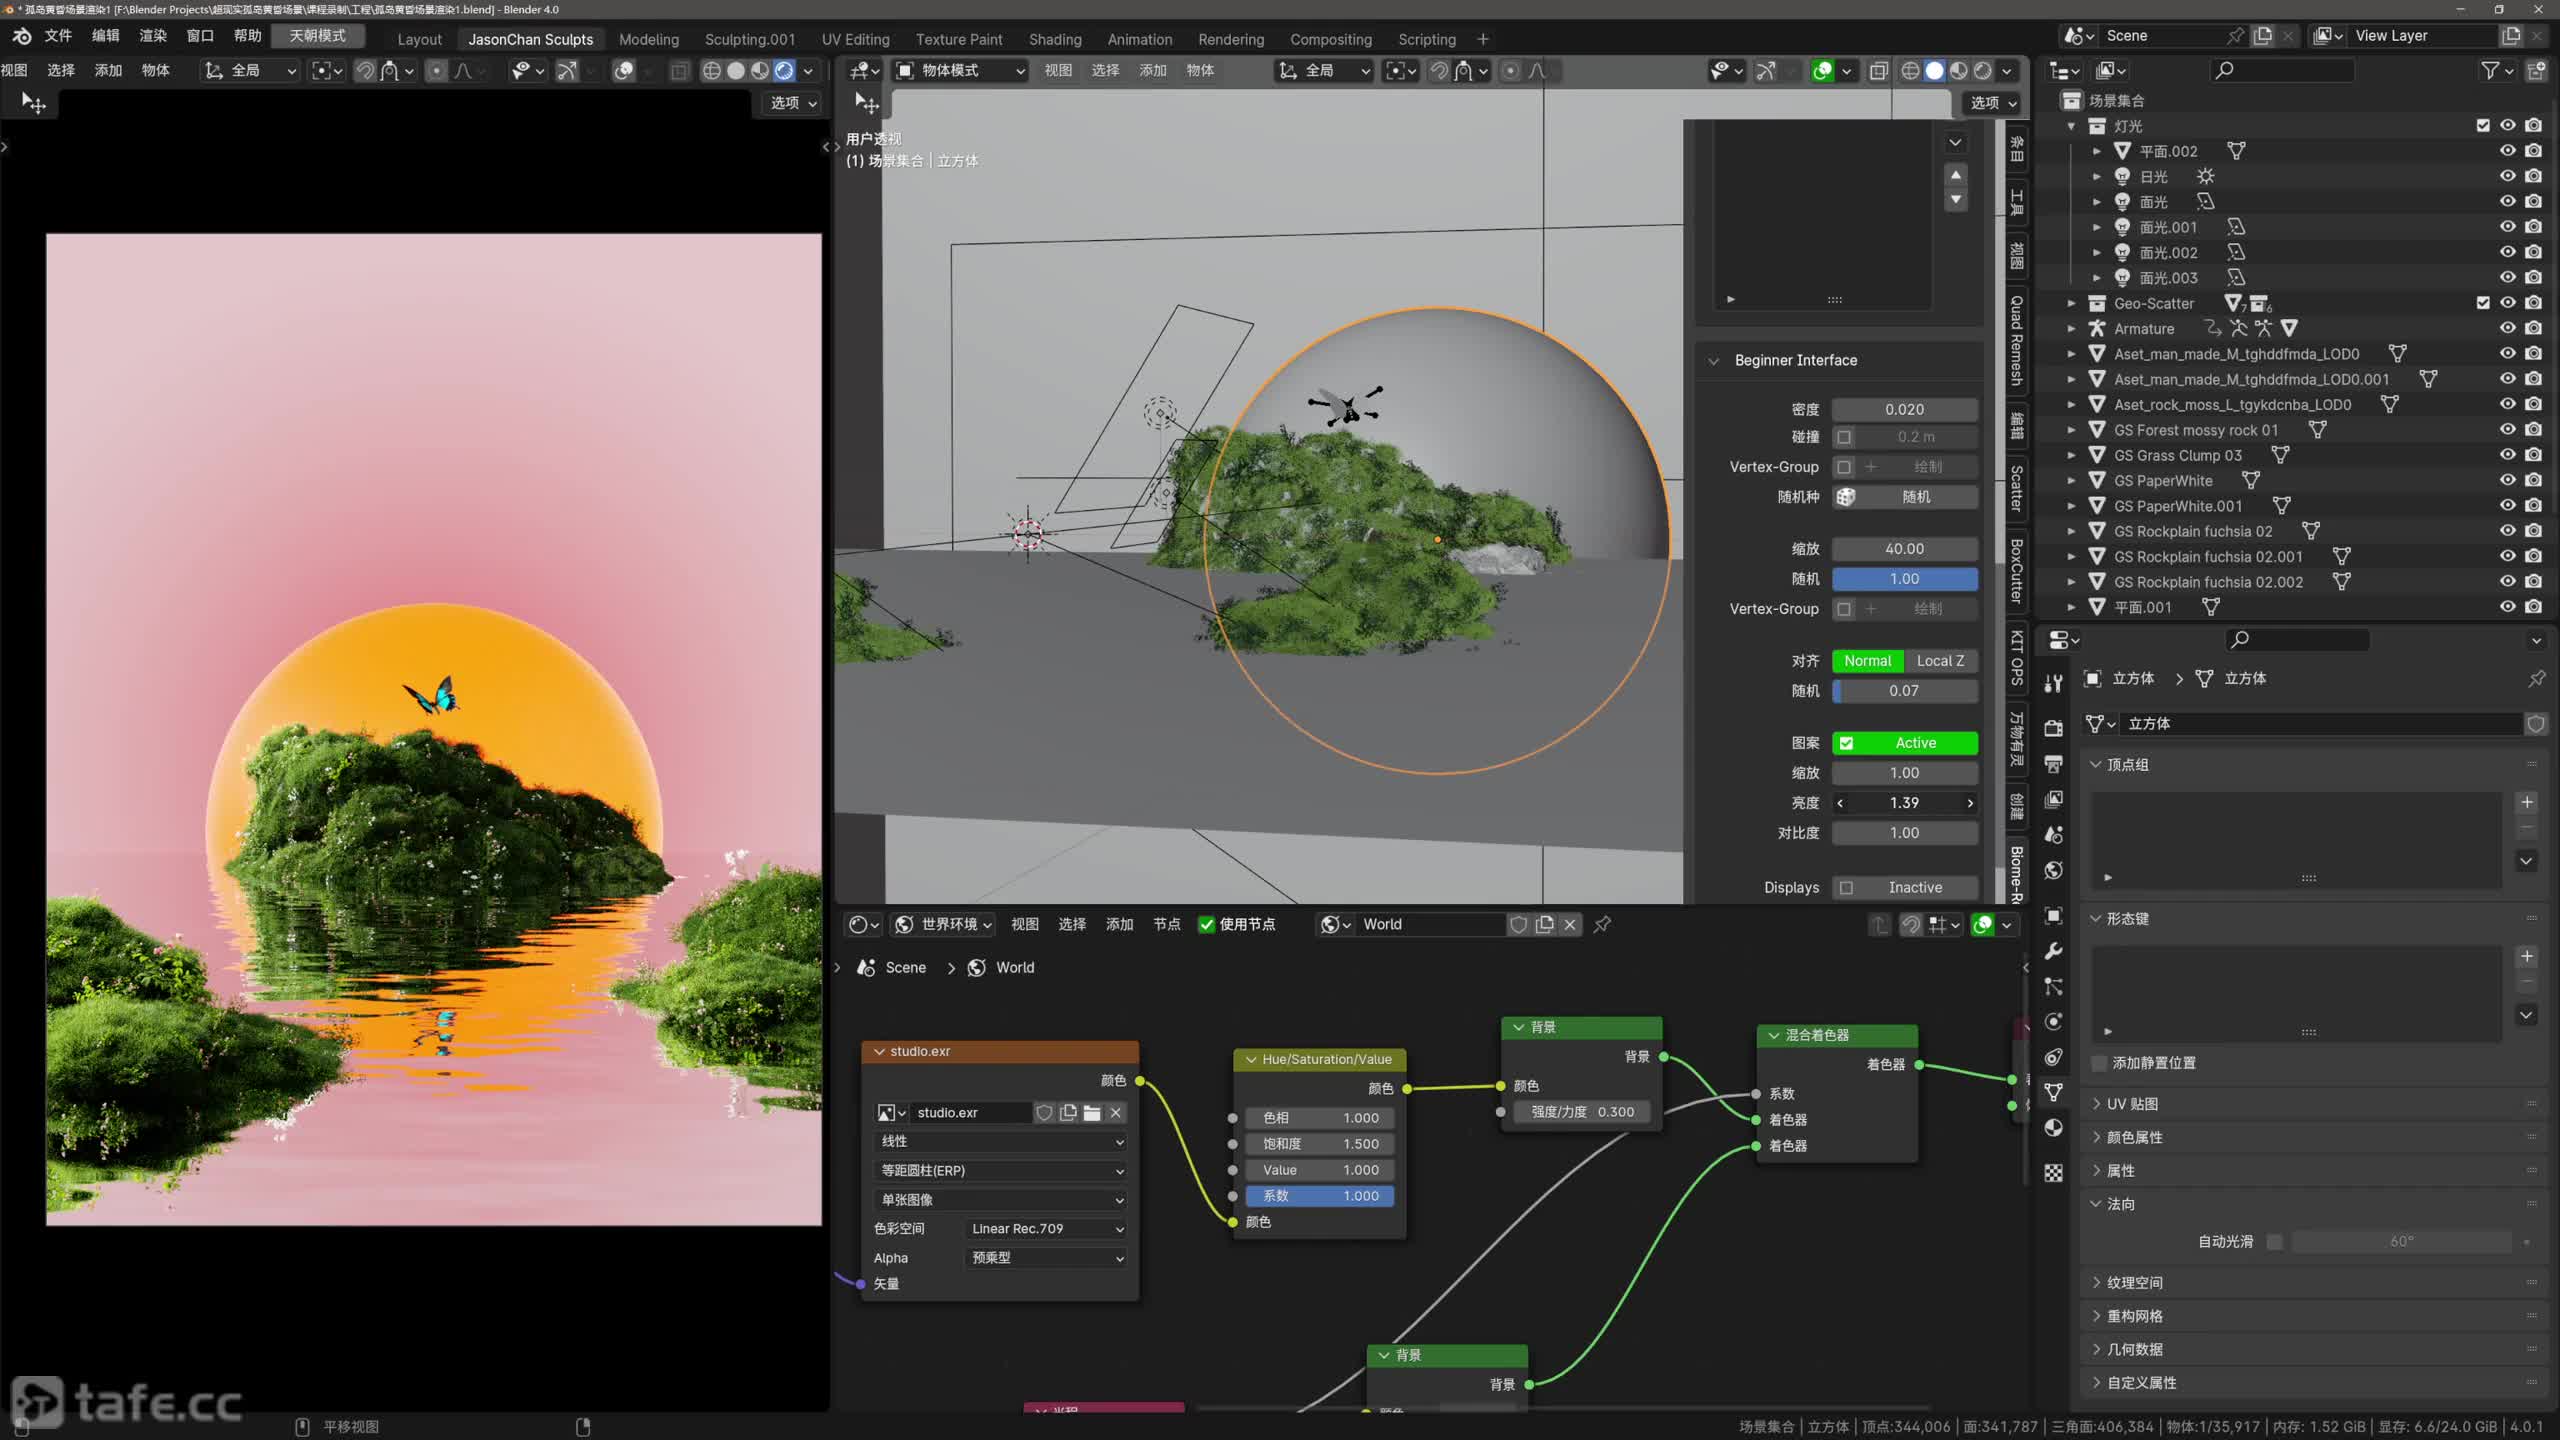Viewport: 2560px width, 1440px height.
Task: Adjust 饱和度 saturation slider
Action: (1320, 1144)
